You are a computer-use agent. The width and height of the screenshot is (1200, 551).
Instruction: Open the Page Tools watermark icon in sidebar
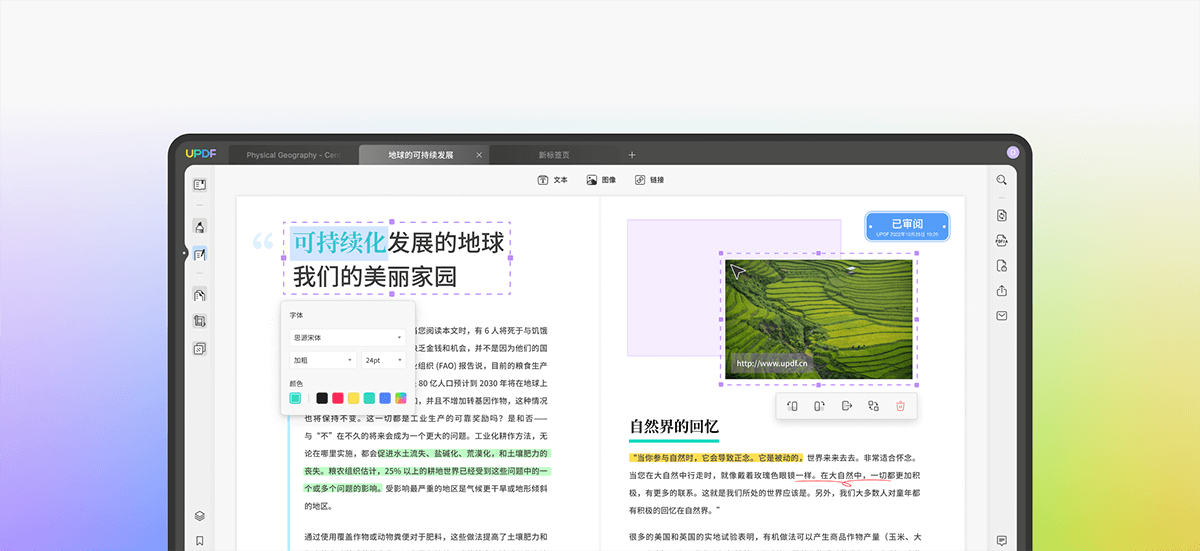click(x=200, y=349)
